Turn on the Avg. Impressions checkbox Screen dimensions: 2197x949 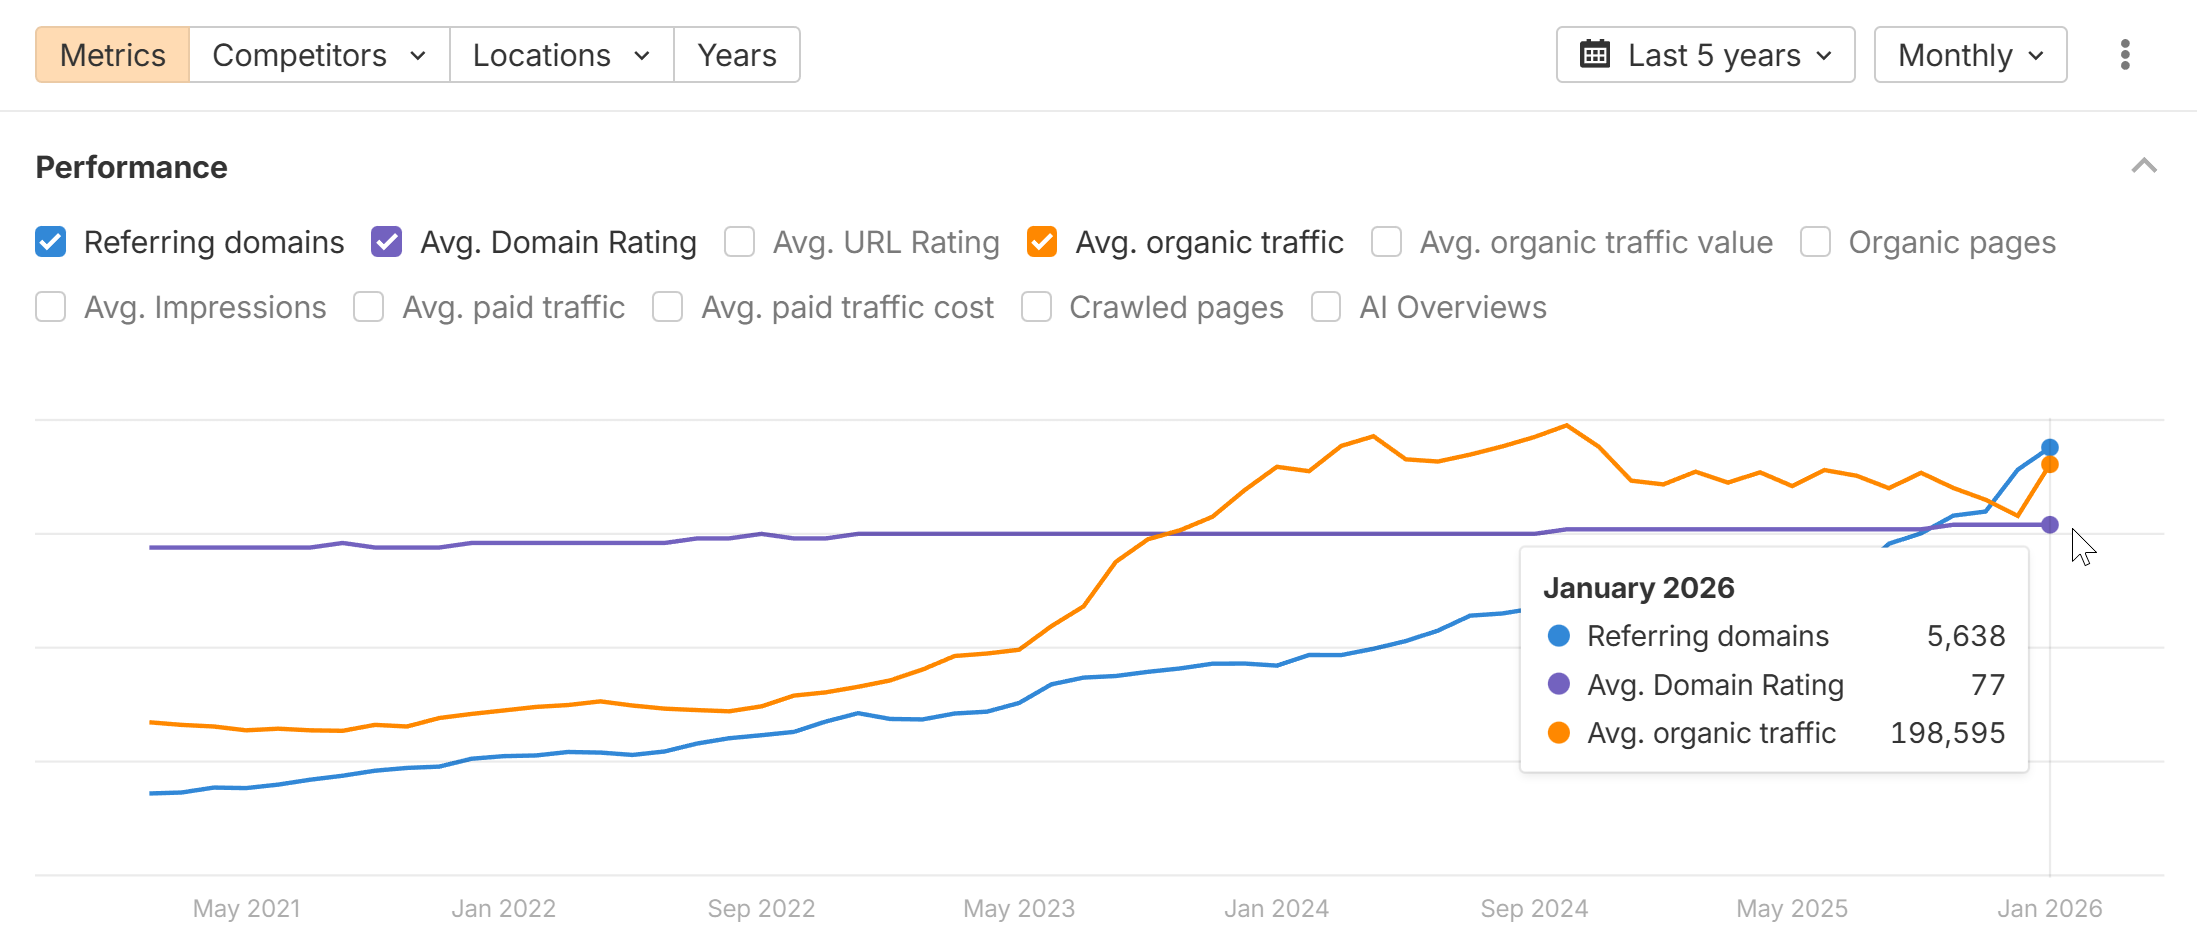(51, 307)
